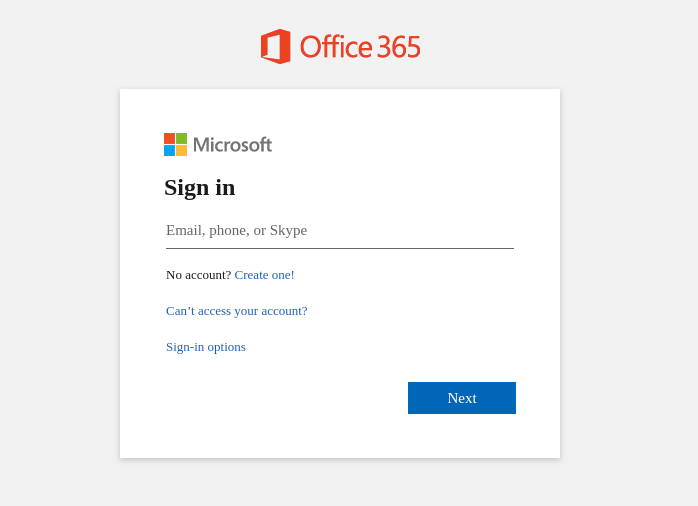Viewport: 698px width, 506px height.
Task: Click the green square of Microsoft logo
Action: [181, 138]
